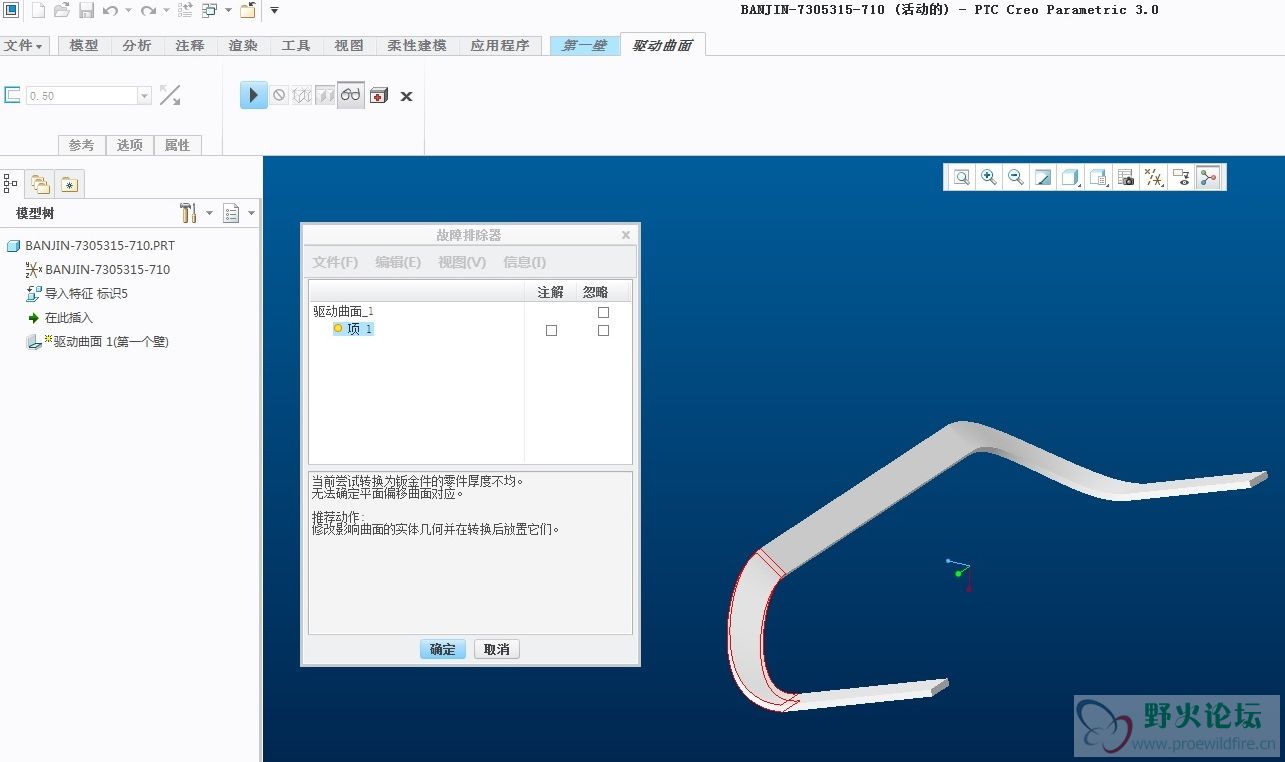
Task: Open the 0.50 thickness value dropdown
Action: 144,96
